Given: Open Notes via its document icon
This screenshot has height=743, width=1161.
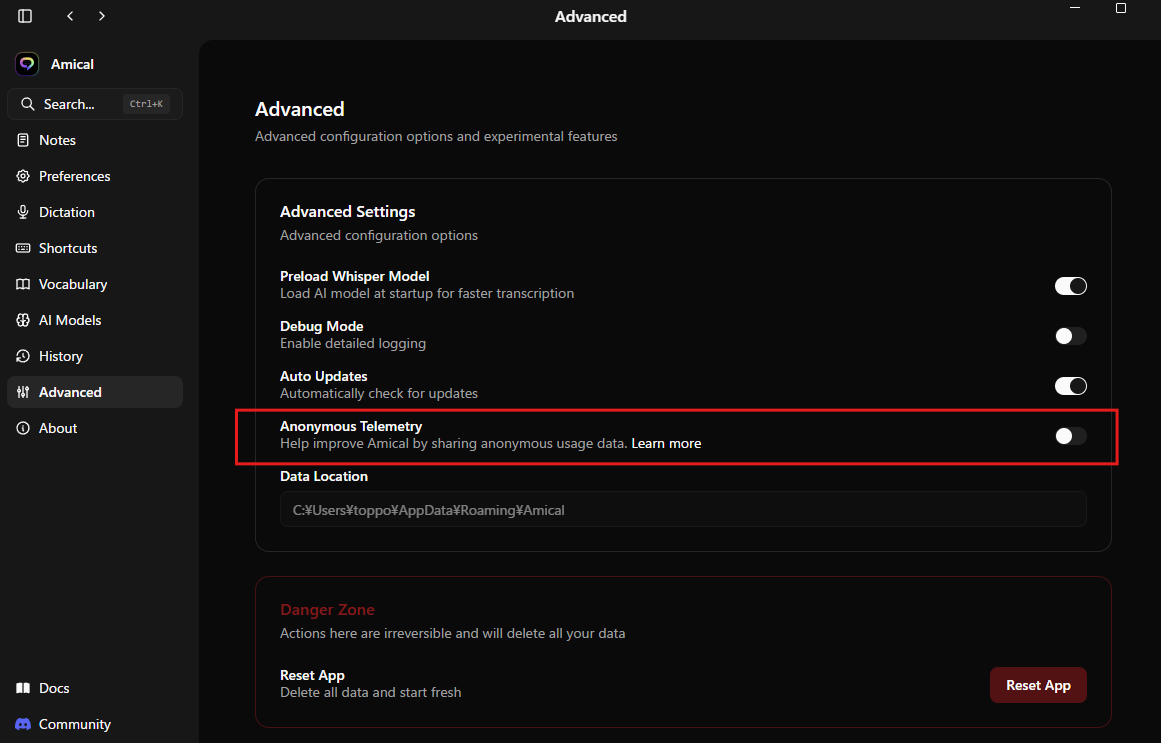Looking at the screenshot, I should (x=23, y=140).
